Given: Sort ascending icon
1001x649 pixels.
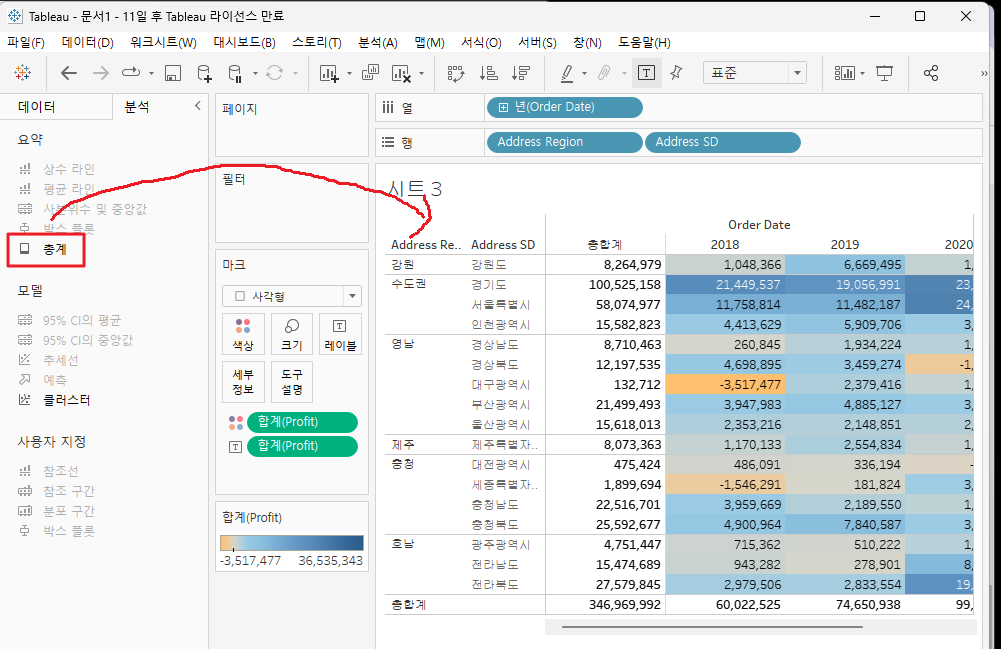Looking at the screenshot, I should 488,73.
